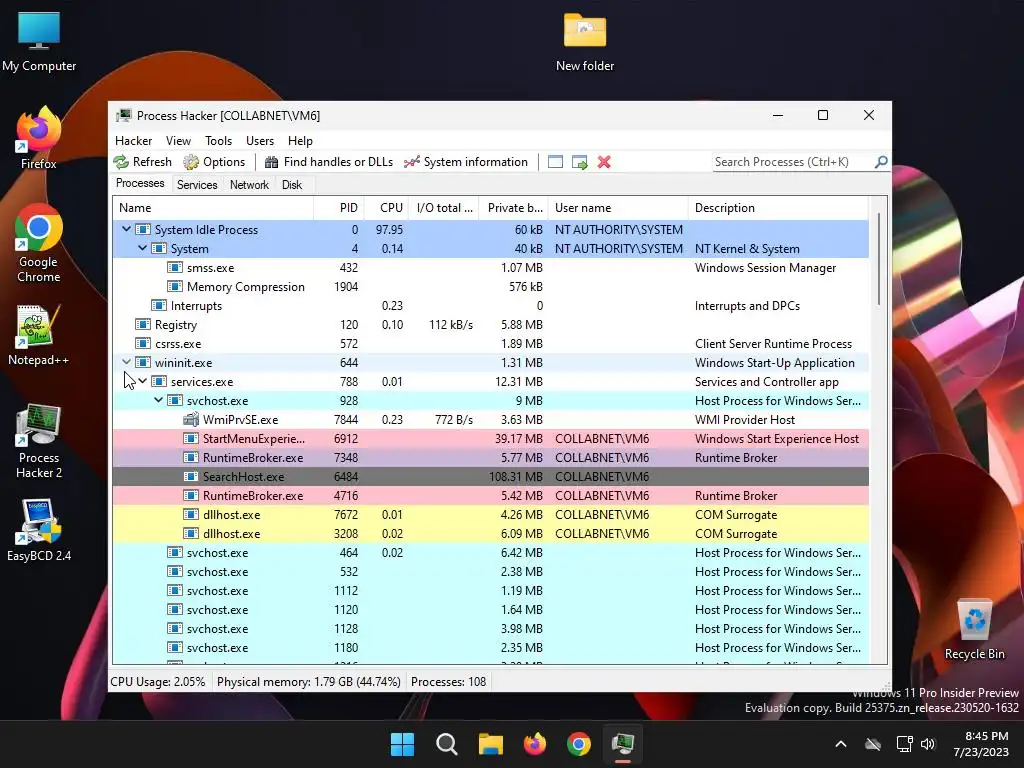Open Process Hacker 2 desktop shortcut
1024x768 pixels.
click(39, 441)
